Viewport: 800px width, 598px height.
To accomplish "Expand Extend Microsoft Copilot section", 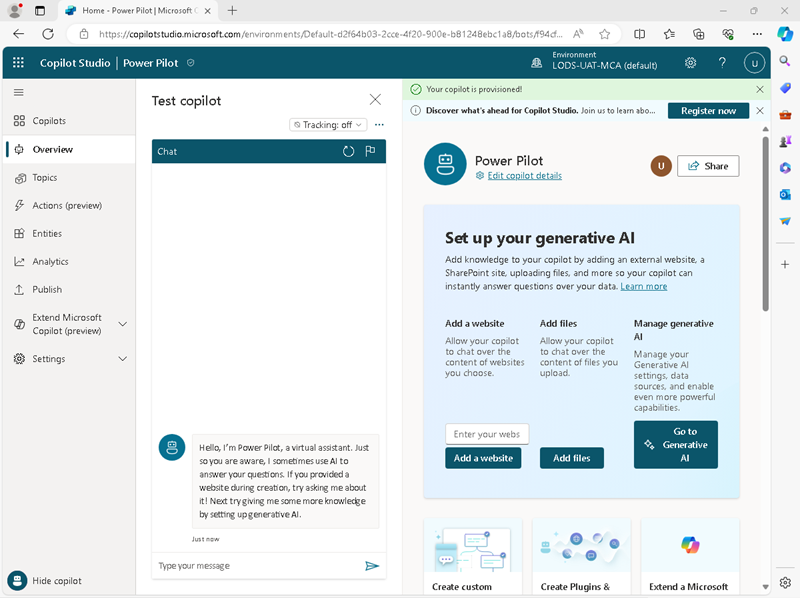I will pos(123,324).
